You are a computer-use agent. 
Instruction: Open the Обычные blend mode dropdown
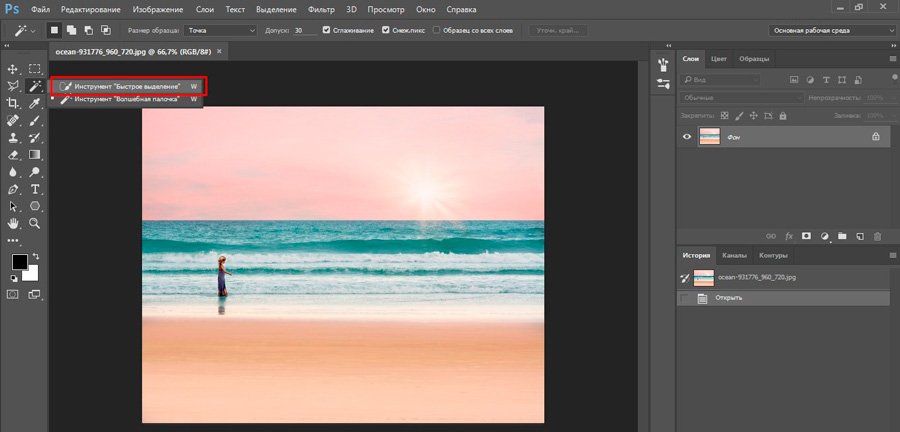(x=742, y=98)
